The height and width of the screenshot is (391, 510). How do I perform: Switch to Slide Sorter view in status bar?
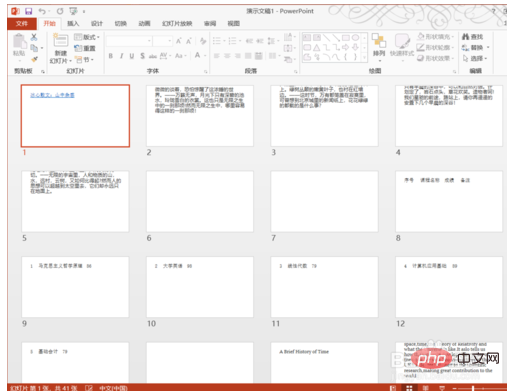pyautogui.click(x=409, y=388)
